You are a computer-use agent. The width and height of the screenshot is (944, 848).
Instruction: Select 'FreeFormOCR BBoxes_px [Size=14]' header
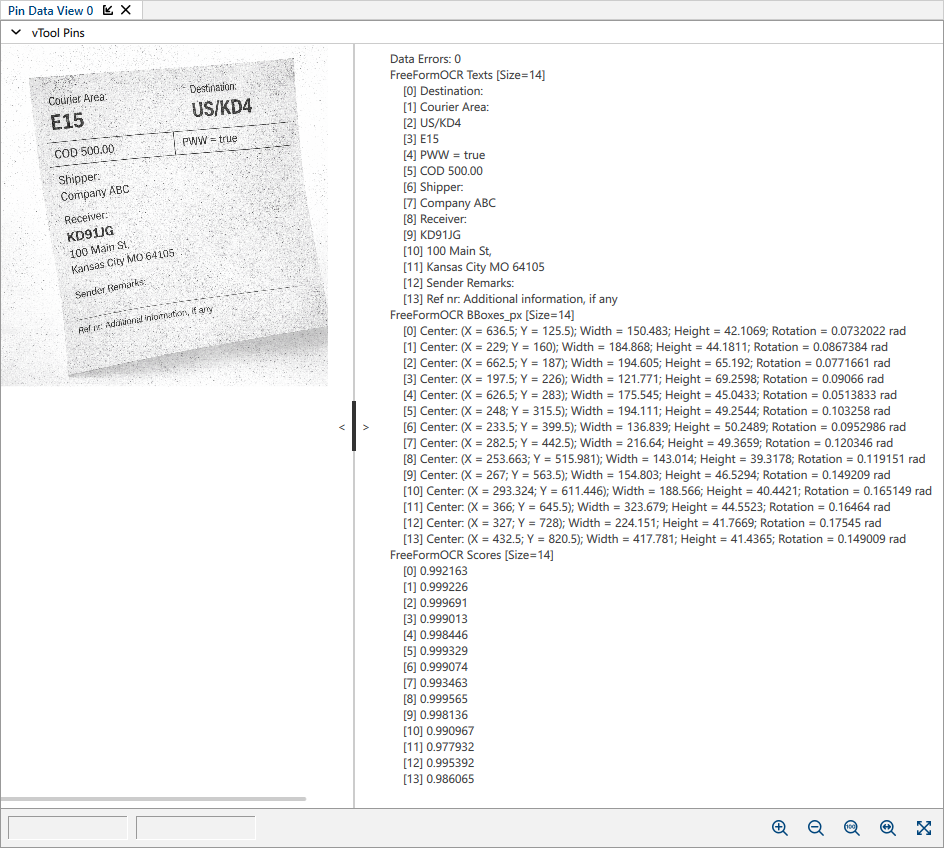[482, 315]
